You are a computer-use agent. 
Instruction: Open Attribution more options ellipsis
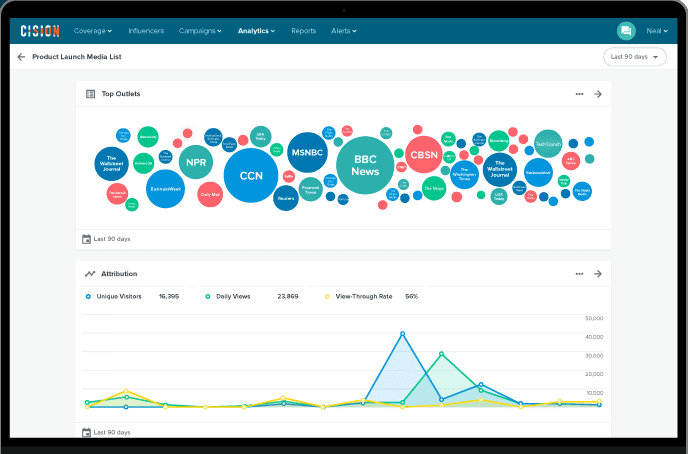(579, 274)
